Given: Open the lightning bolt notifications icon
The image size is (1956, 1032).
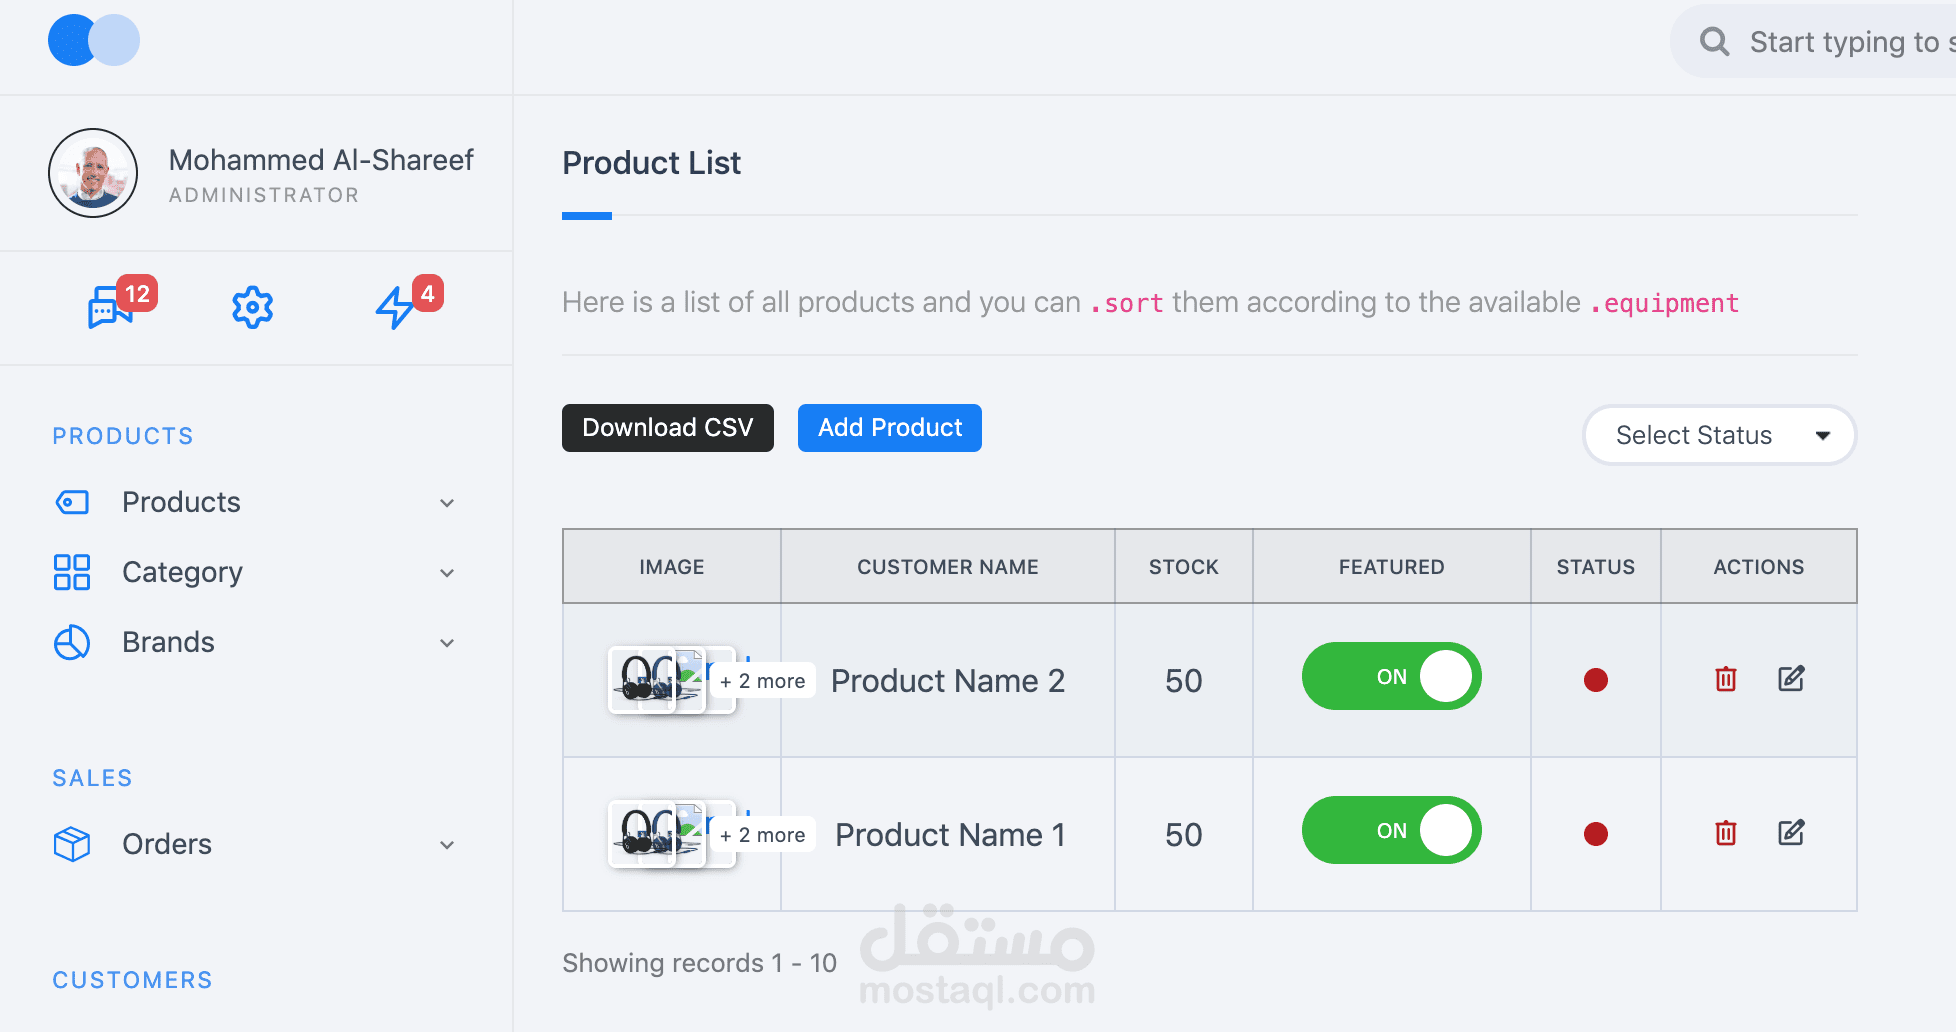Looking at the screenshot, I should [395, 307].
